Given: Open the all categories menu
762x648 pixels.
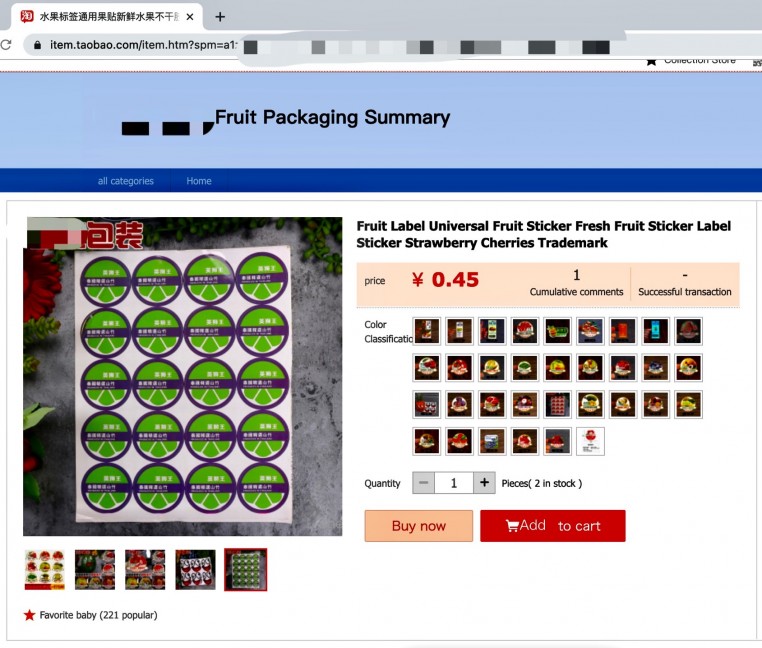Looking at the screenshot, I should (126, 181).
